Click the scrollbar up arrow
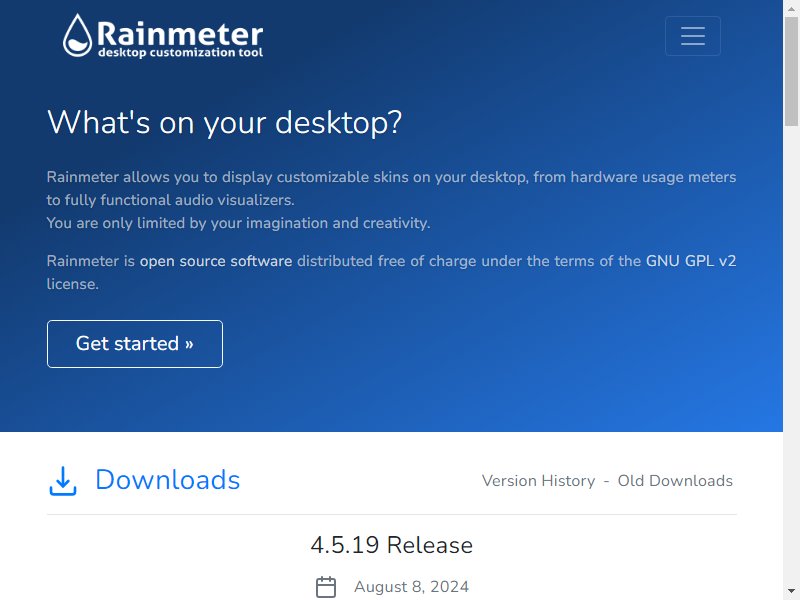Viewport: 800px width, 600px height. (x=791, y=8)
